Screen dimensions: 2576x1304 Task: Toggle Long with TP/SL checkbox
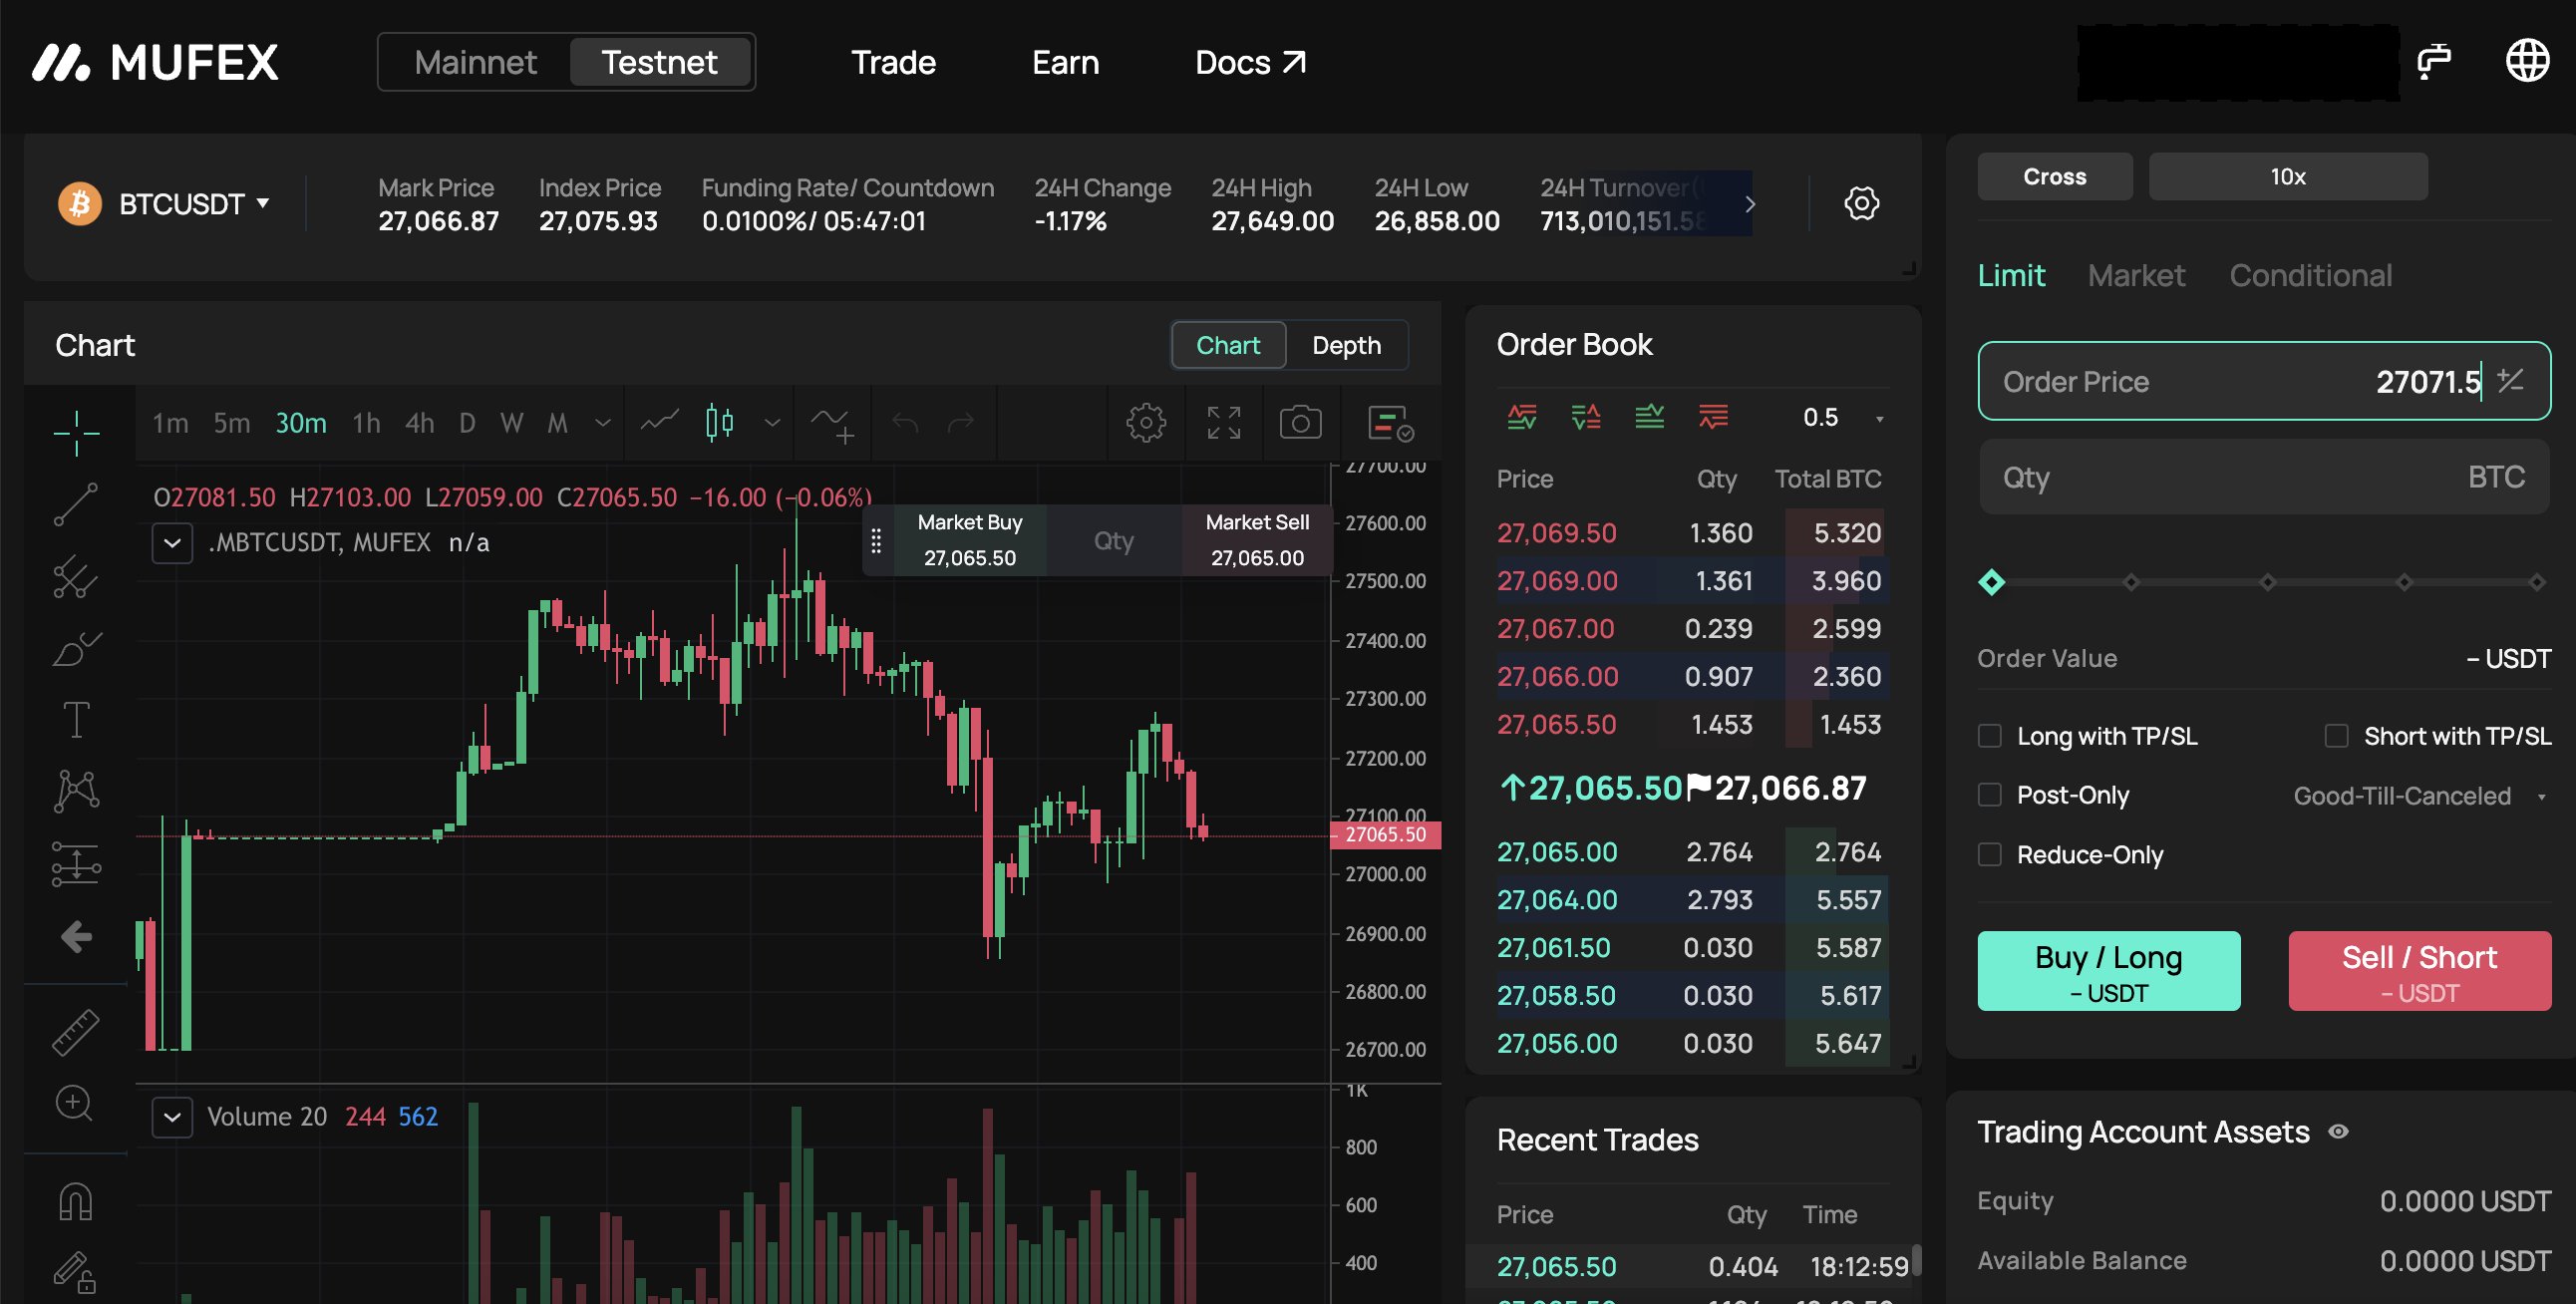pos(1990,736)
